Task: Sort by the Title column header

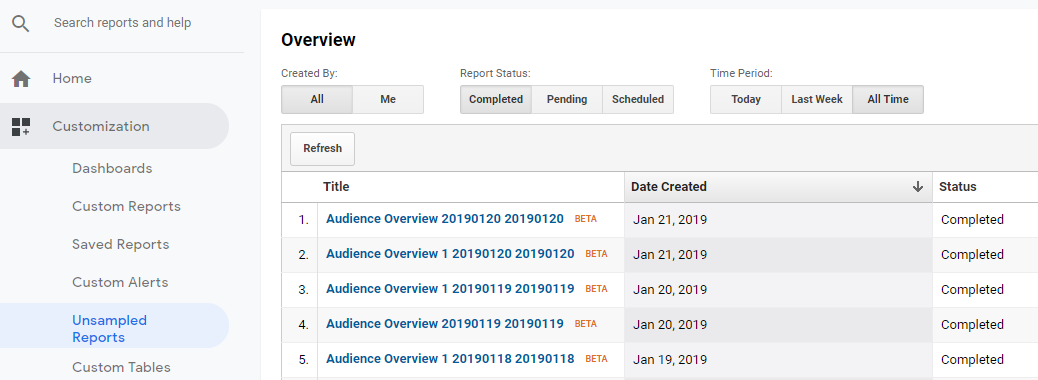Action: [336, 187]
